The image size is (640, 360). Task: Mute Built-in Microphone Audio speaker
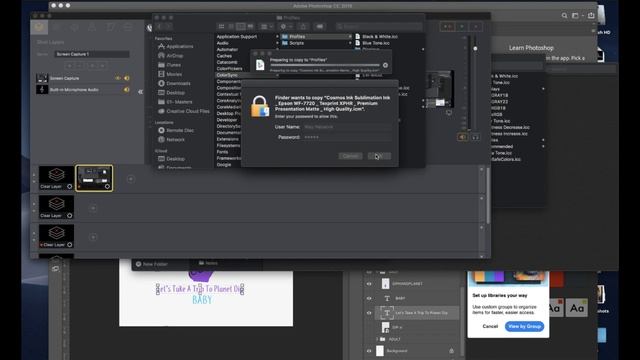pos(127,89)
